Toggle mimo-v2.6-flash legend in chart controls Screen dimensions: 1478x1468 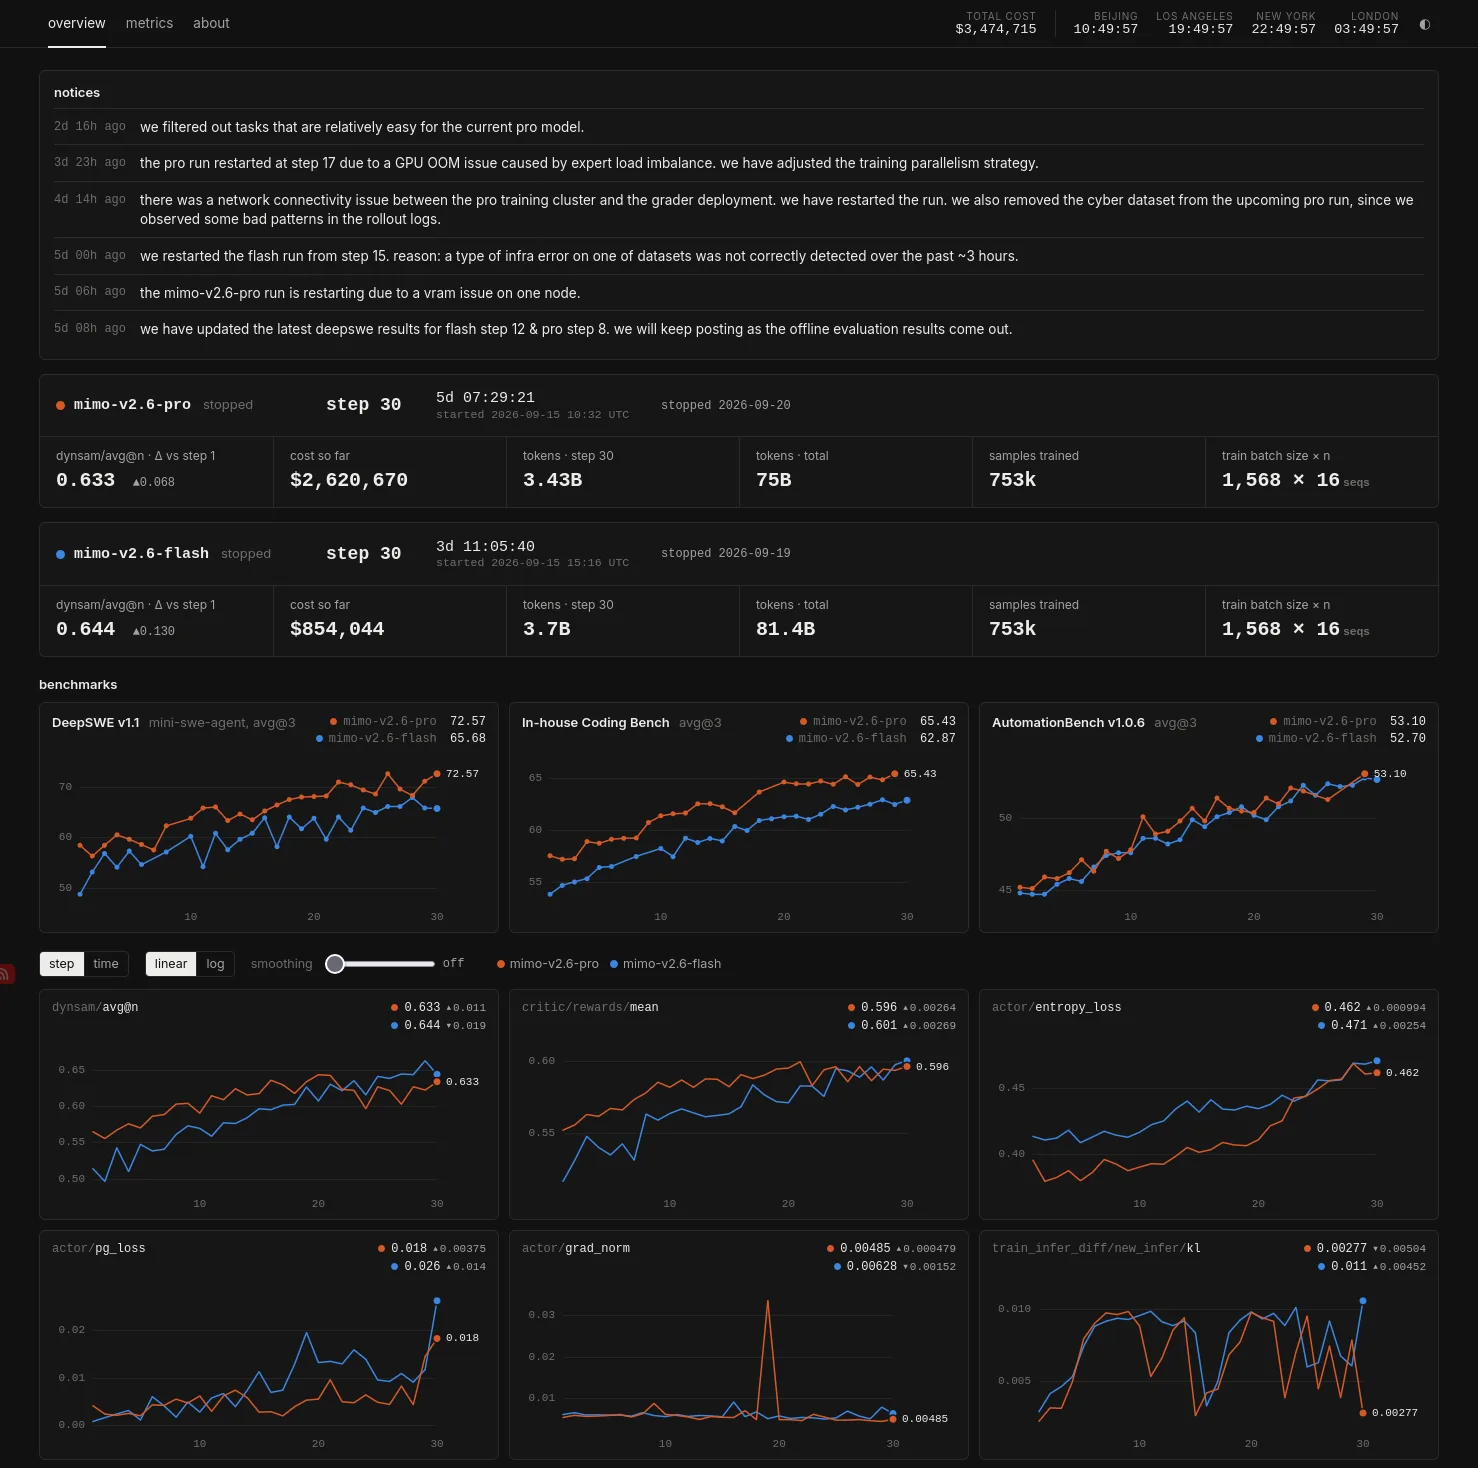click(665, 964)
